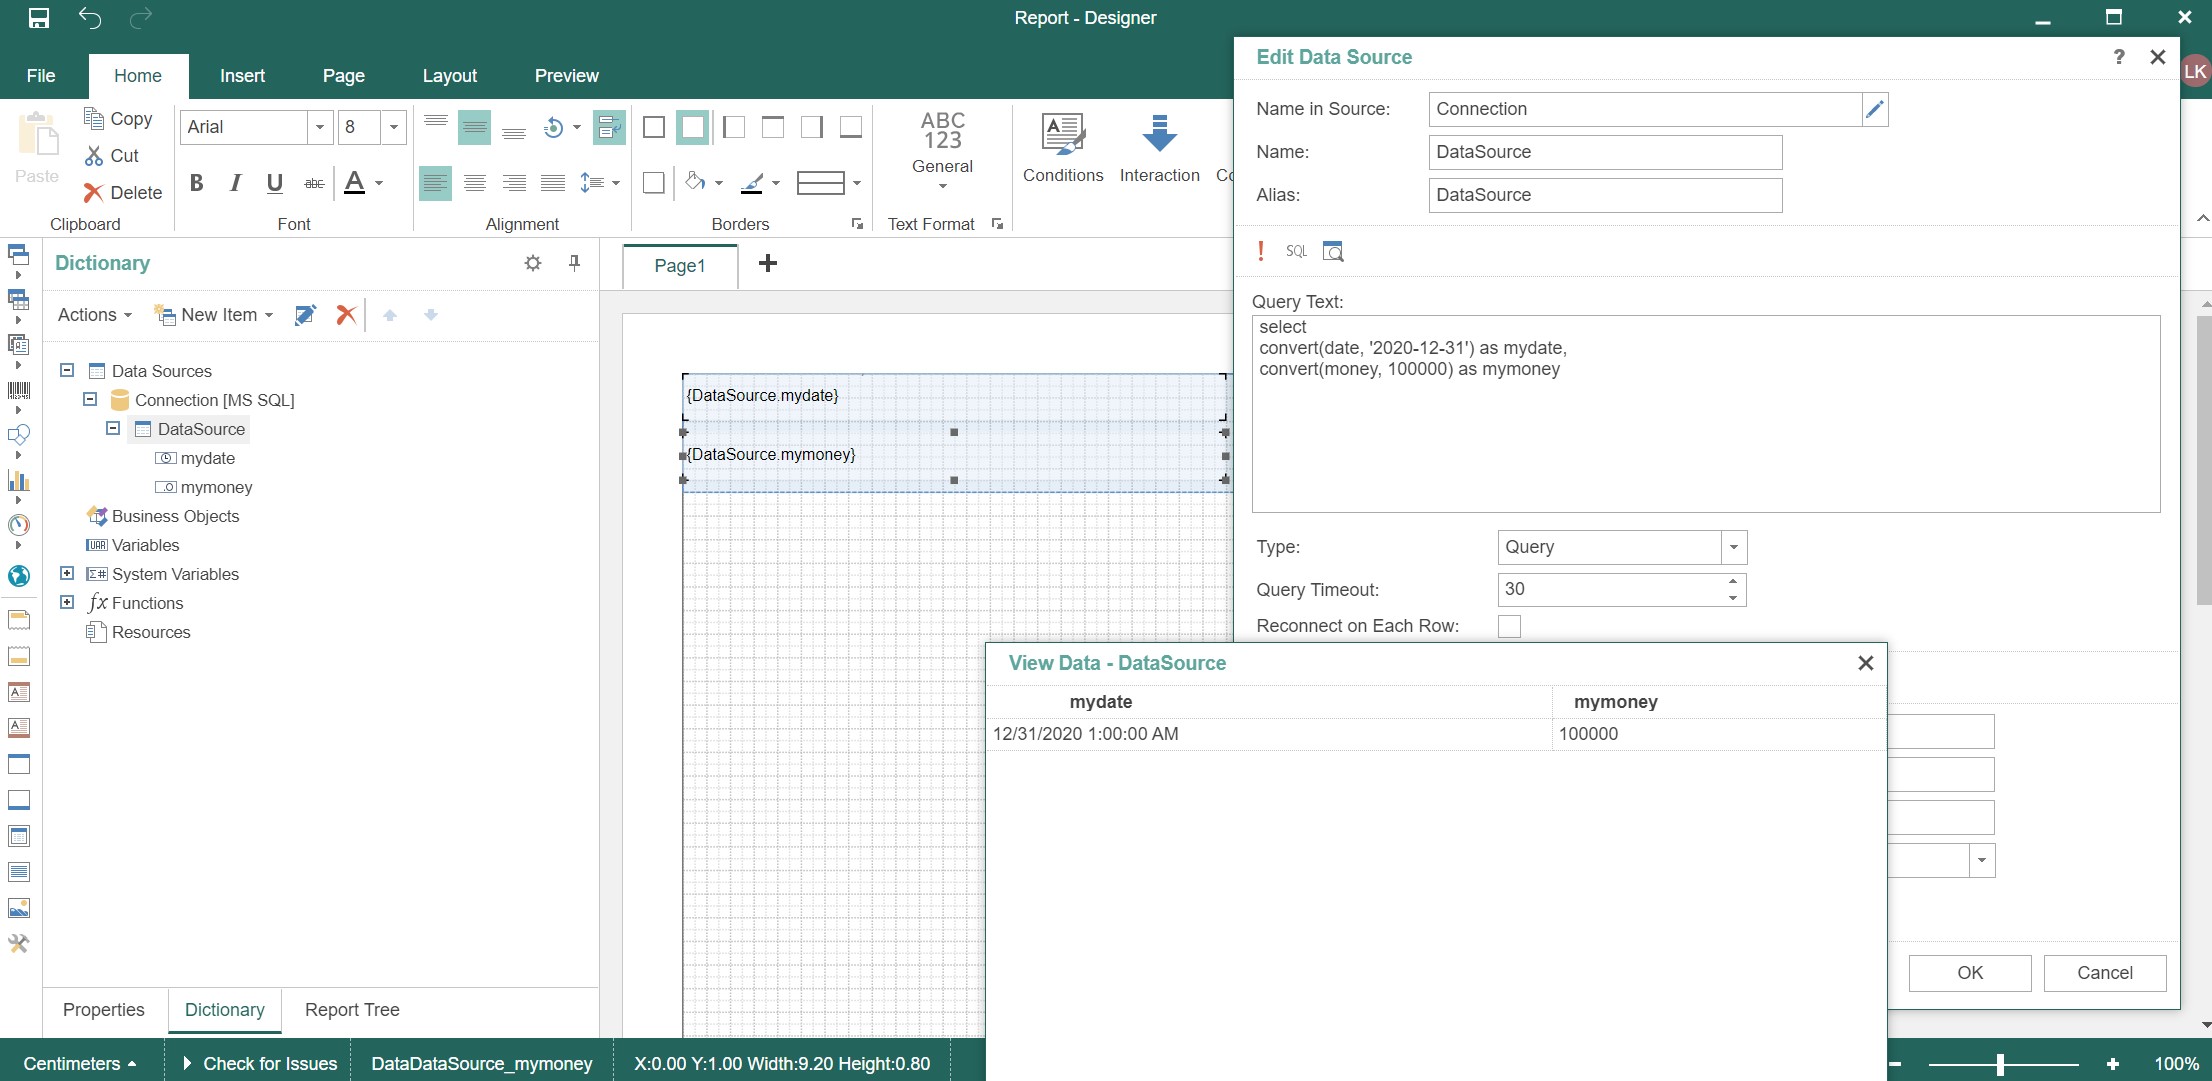Expand the System Variables node

(x=67, y=573)
